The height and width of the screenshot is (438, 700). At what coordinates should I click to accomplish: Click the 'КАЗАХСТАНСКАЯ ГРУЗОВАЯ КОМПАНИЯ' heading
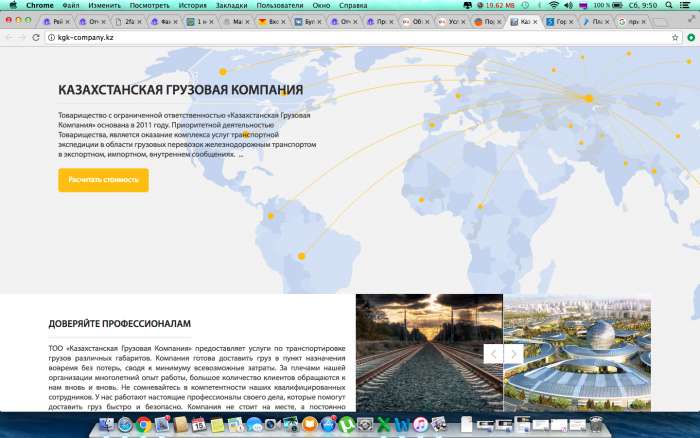180,90
